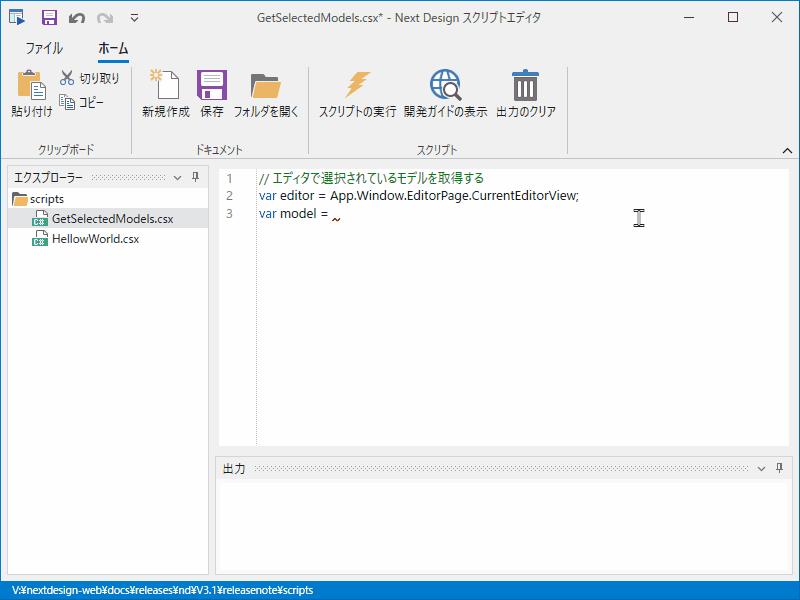Viewport: 800px width, 600px height.
Task: Click the C# icon beside HellowWorld.csx
Action: [40, 238]
